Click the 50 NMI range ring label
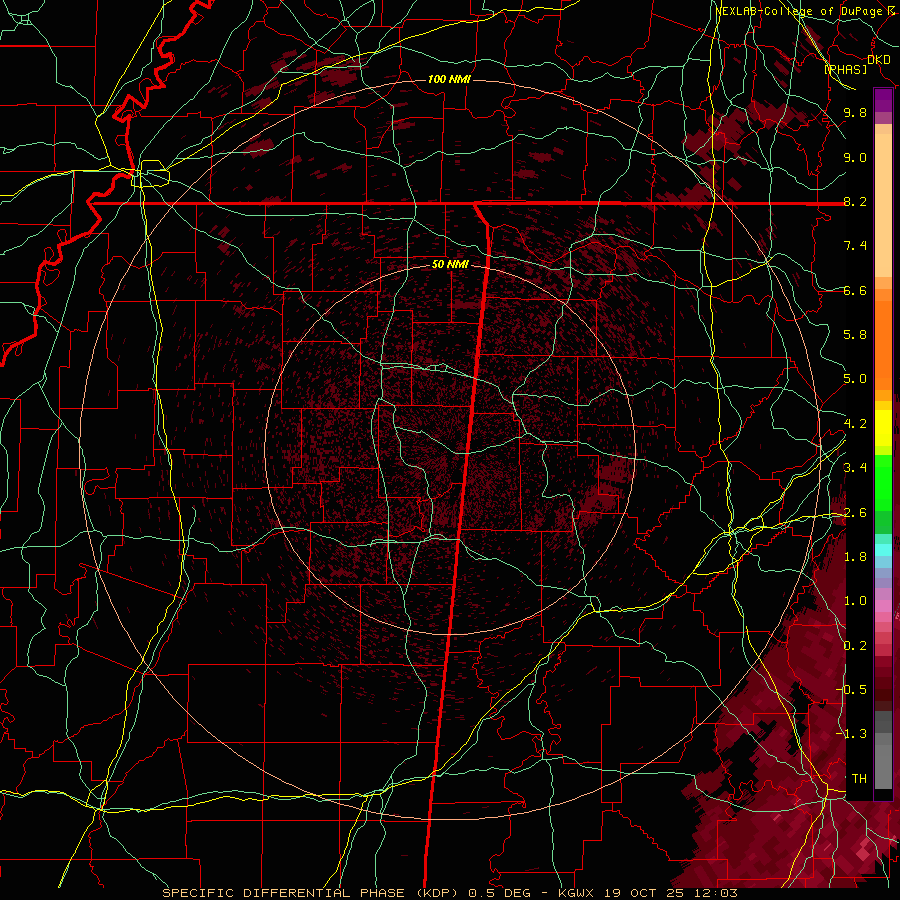Image resolution: width=900 pixels, height=900 pixels. tap(450, 265)
